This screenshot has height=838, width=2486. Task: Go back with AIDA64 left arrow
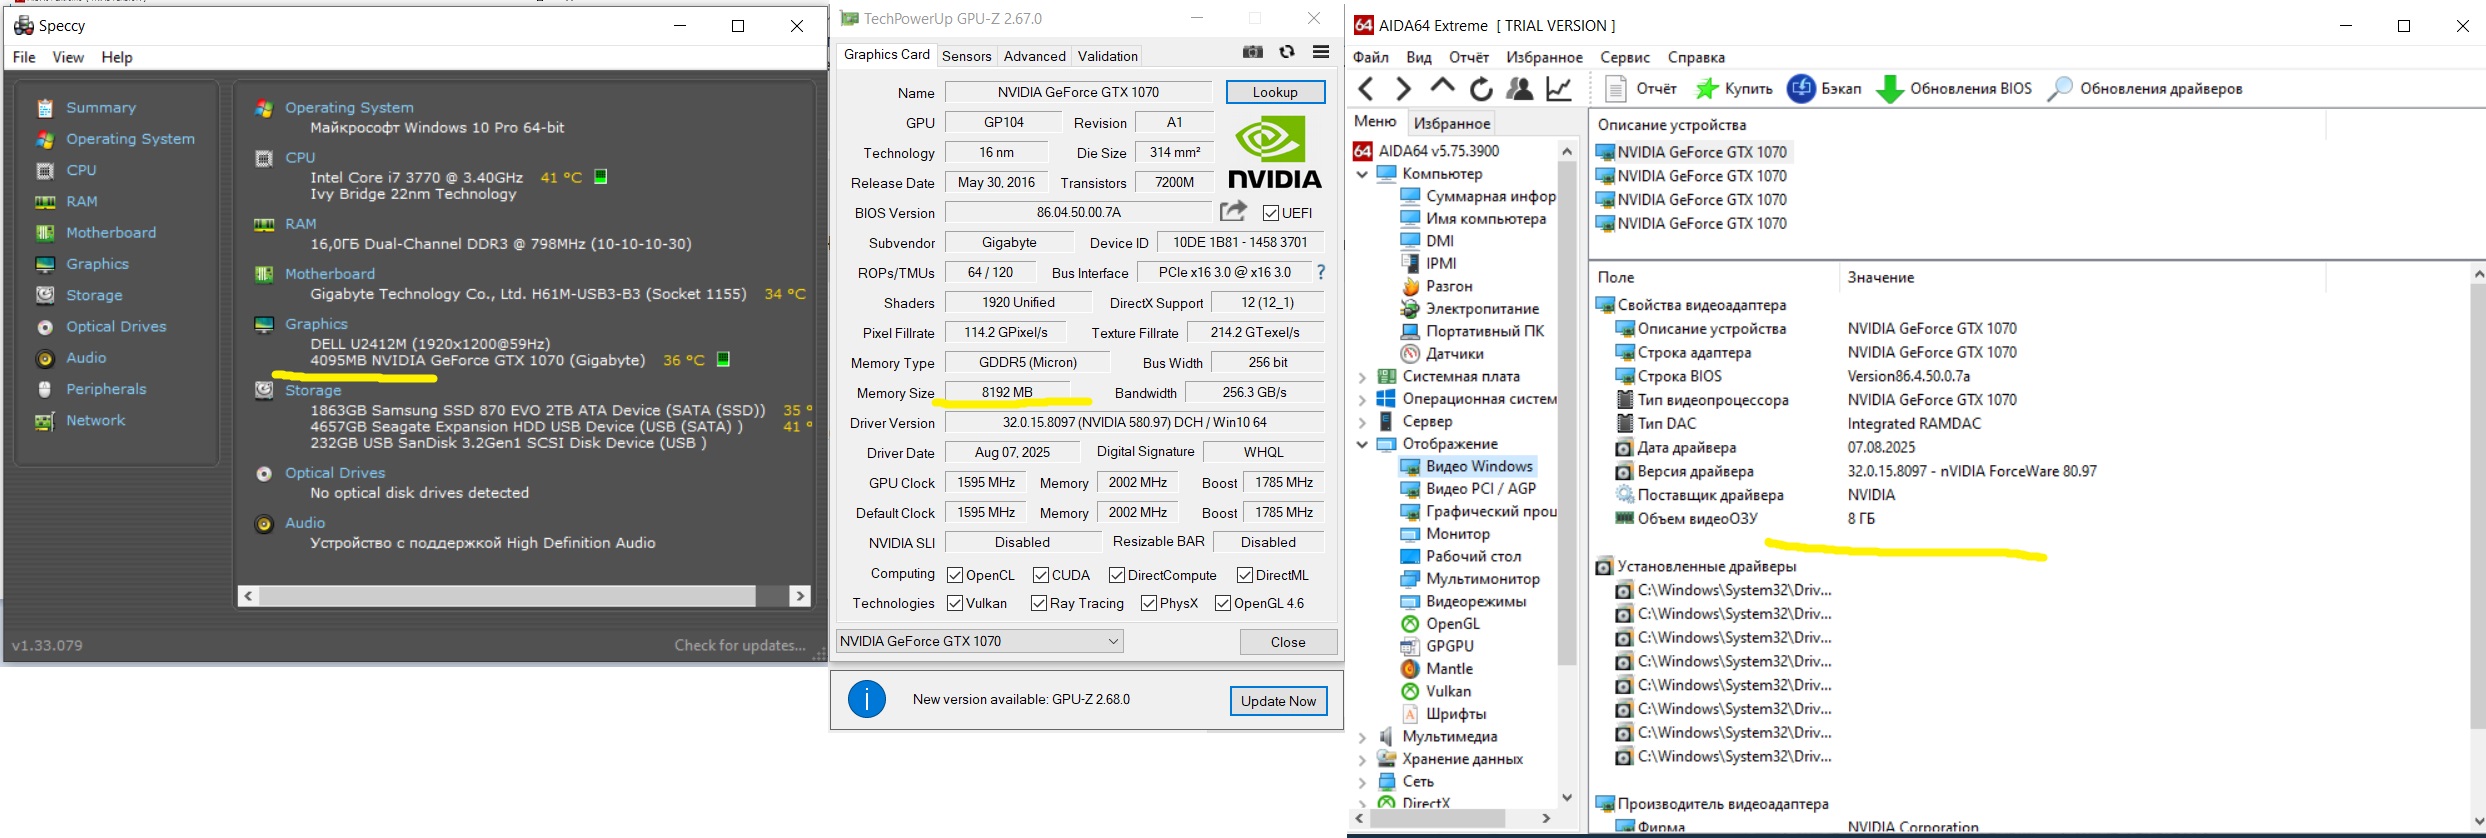(1366, 89)
